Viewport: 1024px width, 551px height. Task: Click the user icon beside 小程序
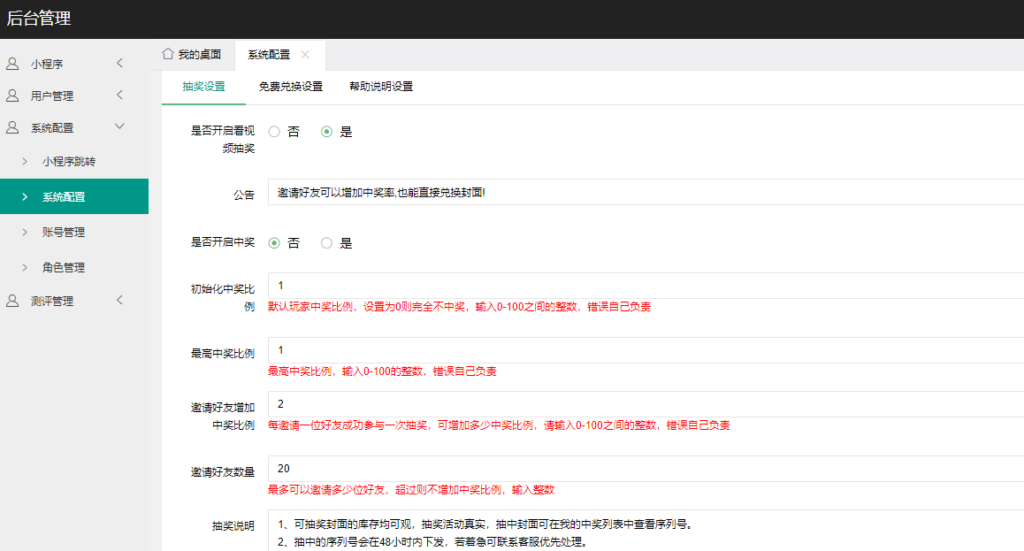[12, 64]
